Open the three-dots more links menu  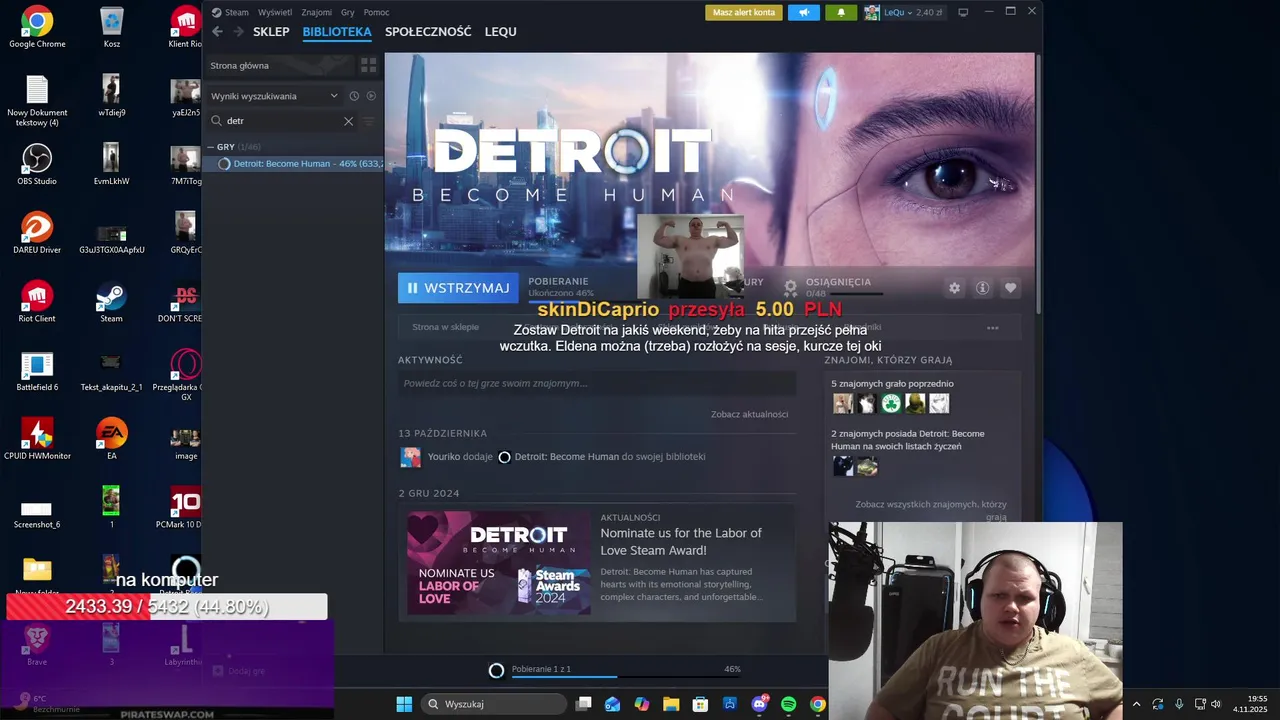click(992, 328)
